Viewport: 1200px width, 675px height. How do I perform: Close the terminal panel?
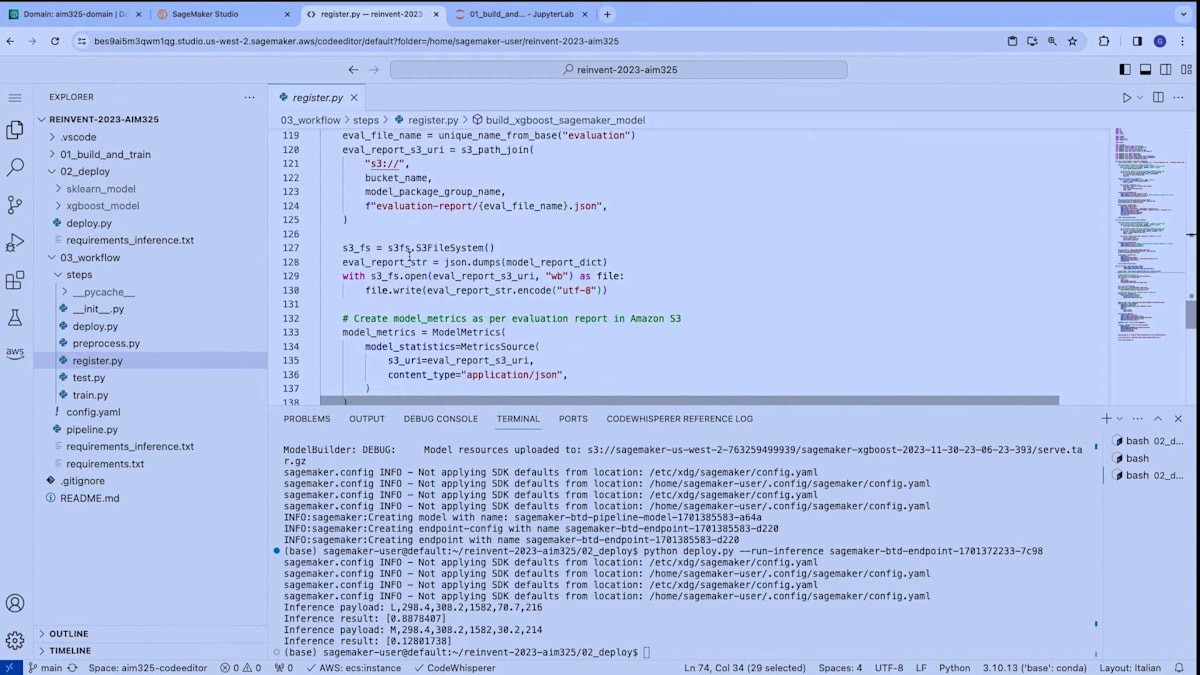[1179, 419]
